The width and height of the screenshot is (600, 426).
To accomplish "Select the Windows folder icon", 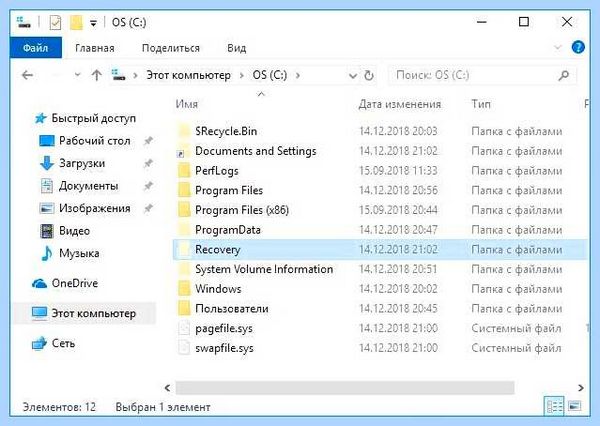I will tap(184, 289).
